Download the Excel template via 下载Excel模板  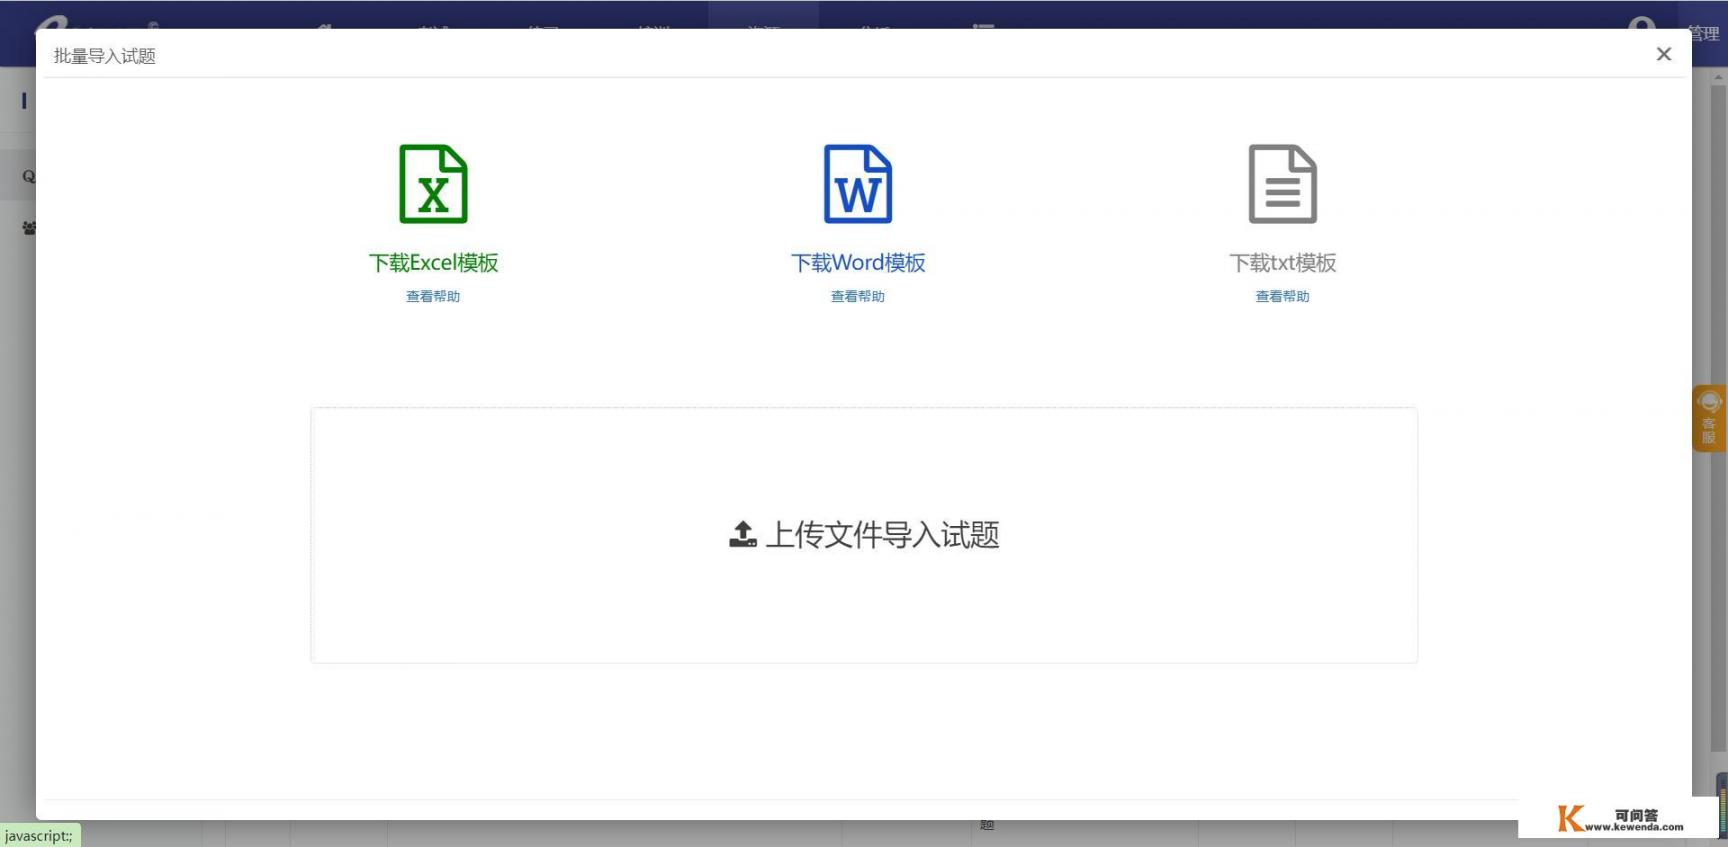[x=433, y=263]
